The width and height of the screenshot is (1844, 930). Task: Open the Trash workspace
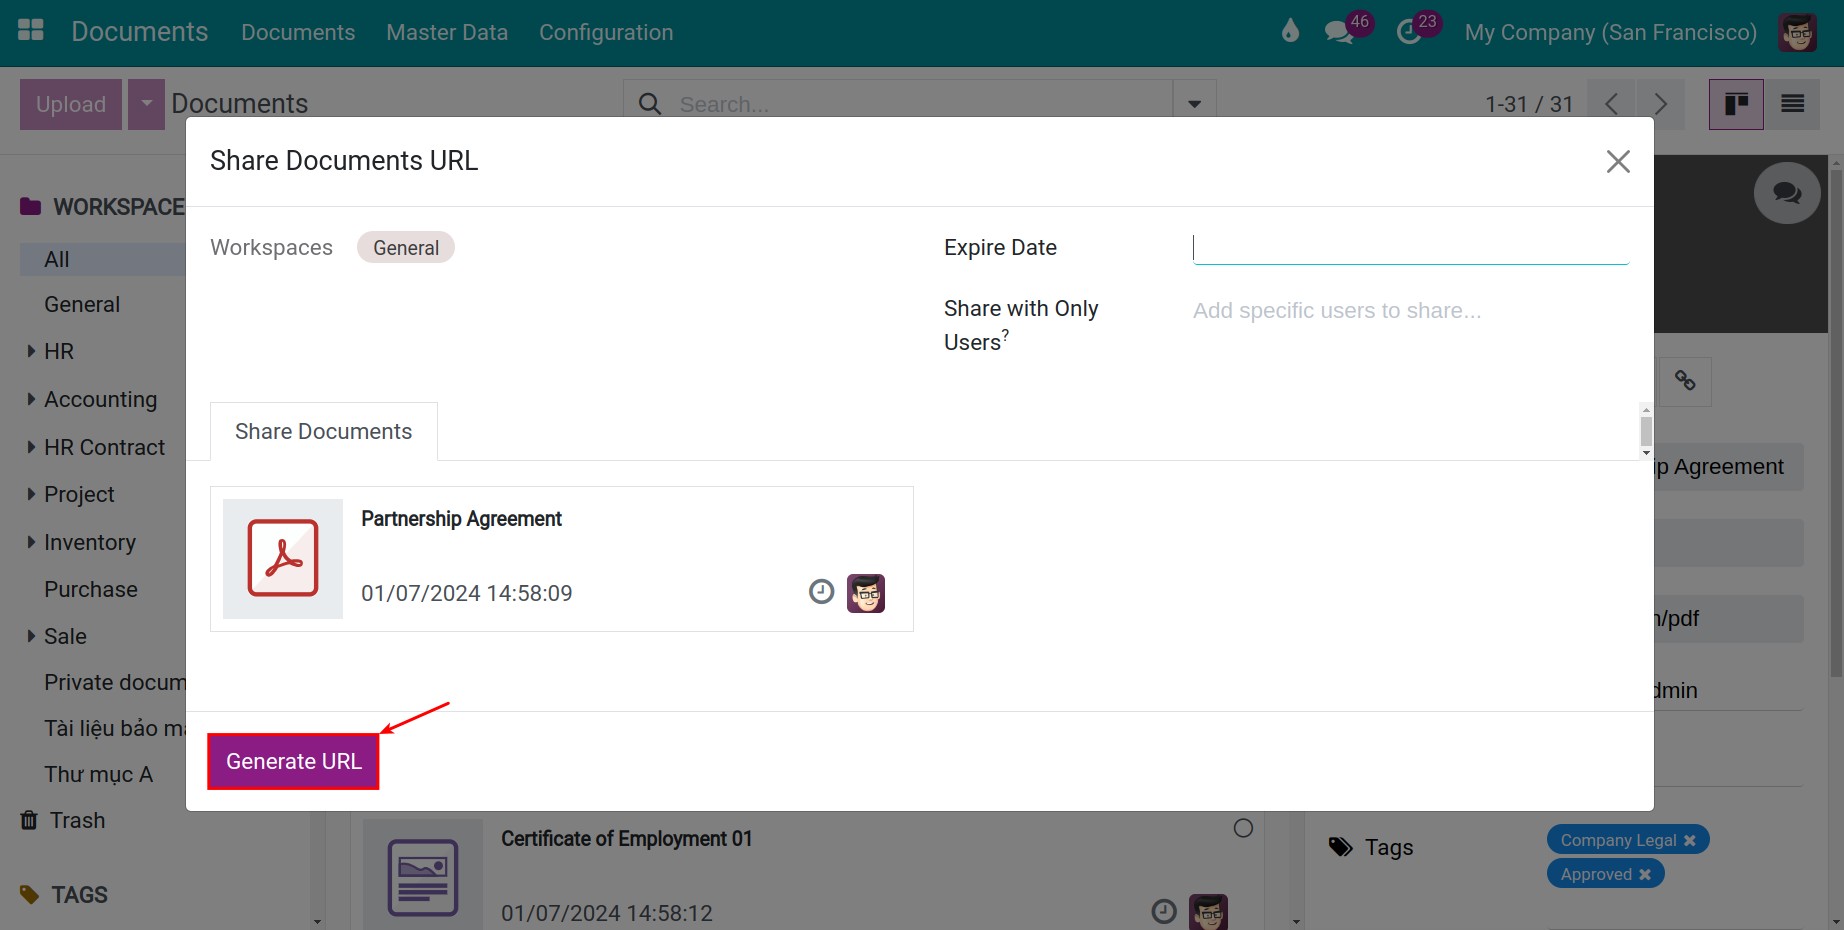(x=76, y=819)
